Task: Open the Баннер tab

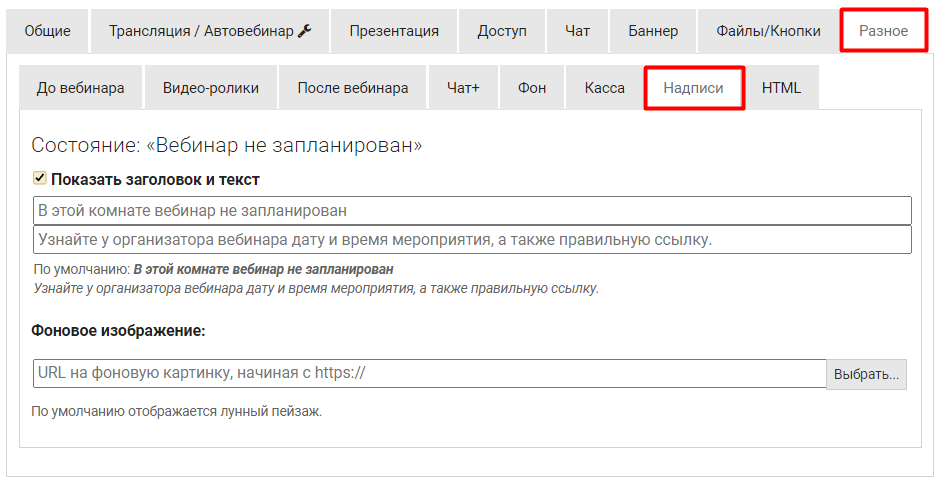Action: [x=653, y=31]
